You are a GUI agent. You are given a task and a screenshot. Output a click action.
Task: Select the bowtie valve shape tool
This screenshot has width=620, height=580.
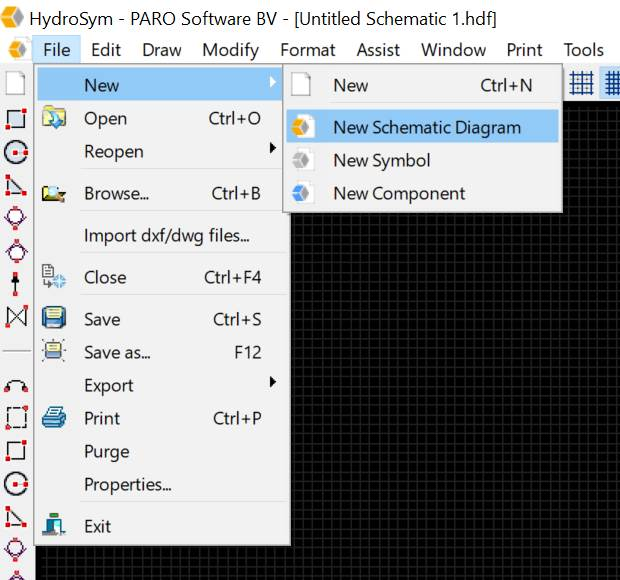click(16, 317)
